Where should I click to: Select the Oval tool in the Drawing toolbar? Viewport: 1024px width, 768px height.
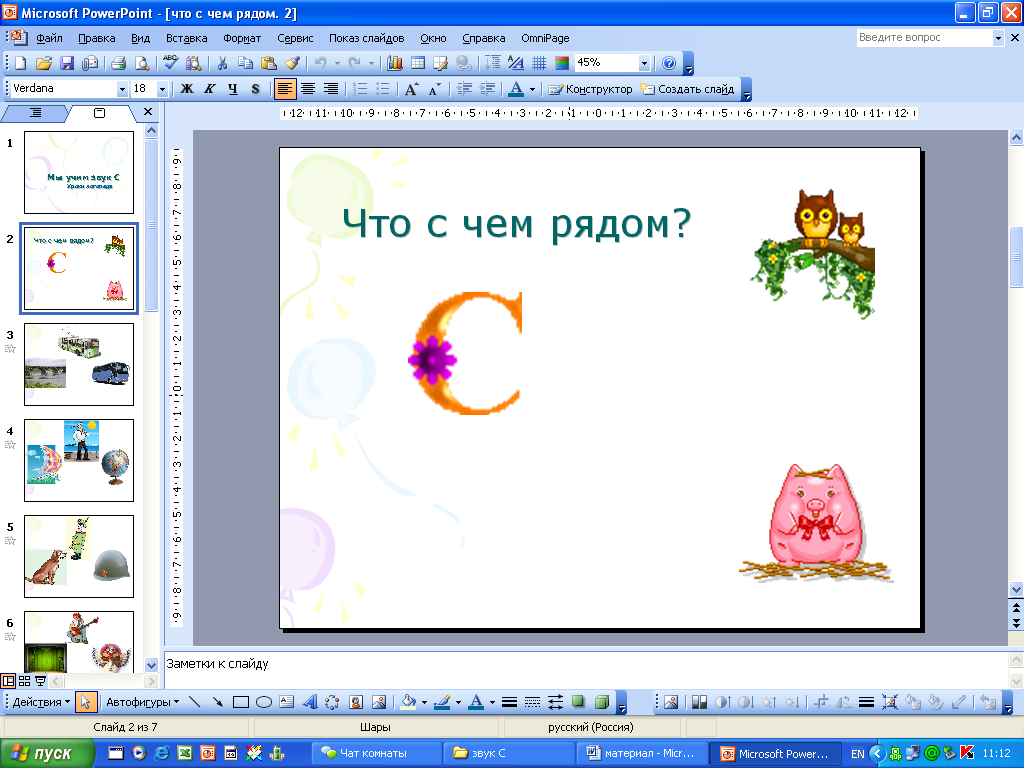[264, 702]
